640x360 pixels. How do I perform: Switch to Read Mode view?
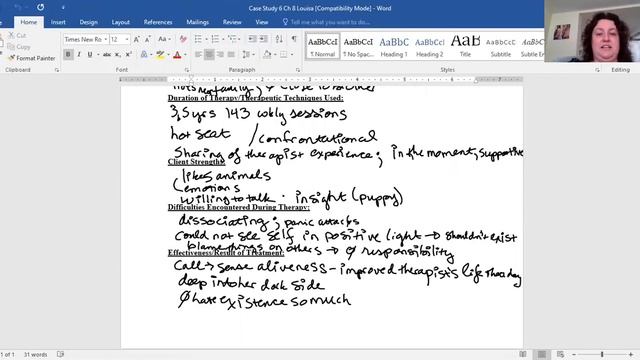(x=523, y=354)
